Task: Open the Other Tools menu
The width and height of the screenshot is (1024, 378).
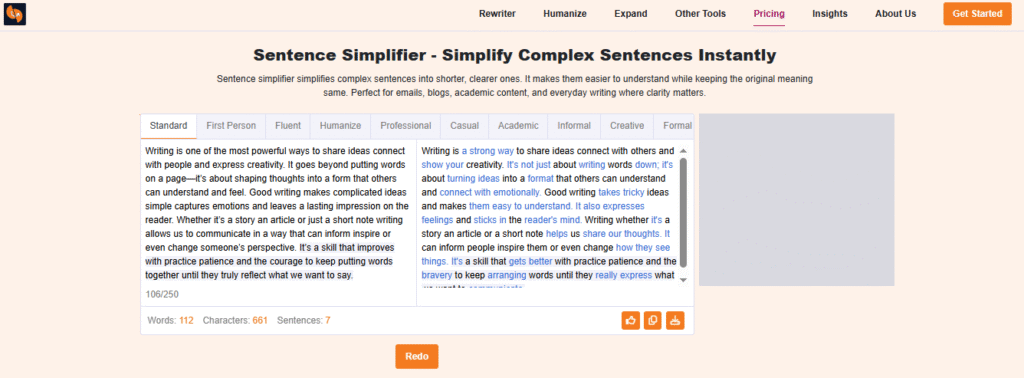Action: click(700, 14)
